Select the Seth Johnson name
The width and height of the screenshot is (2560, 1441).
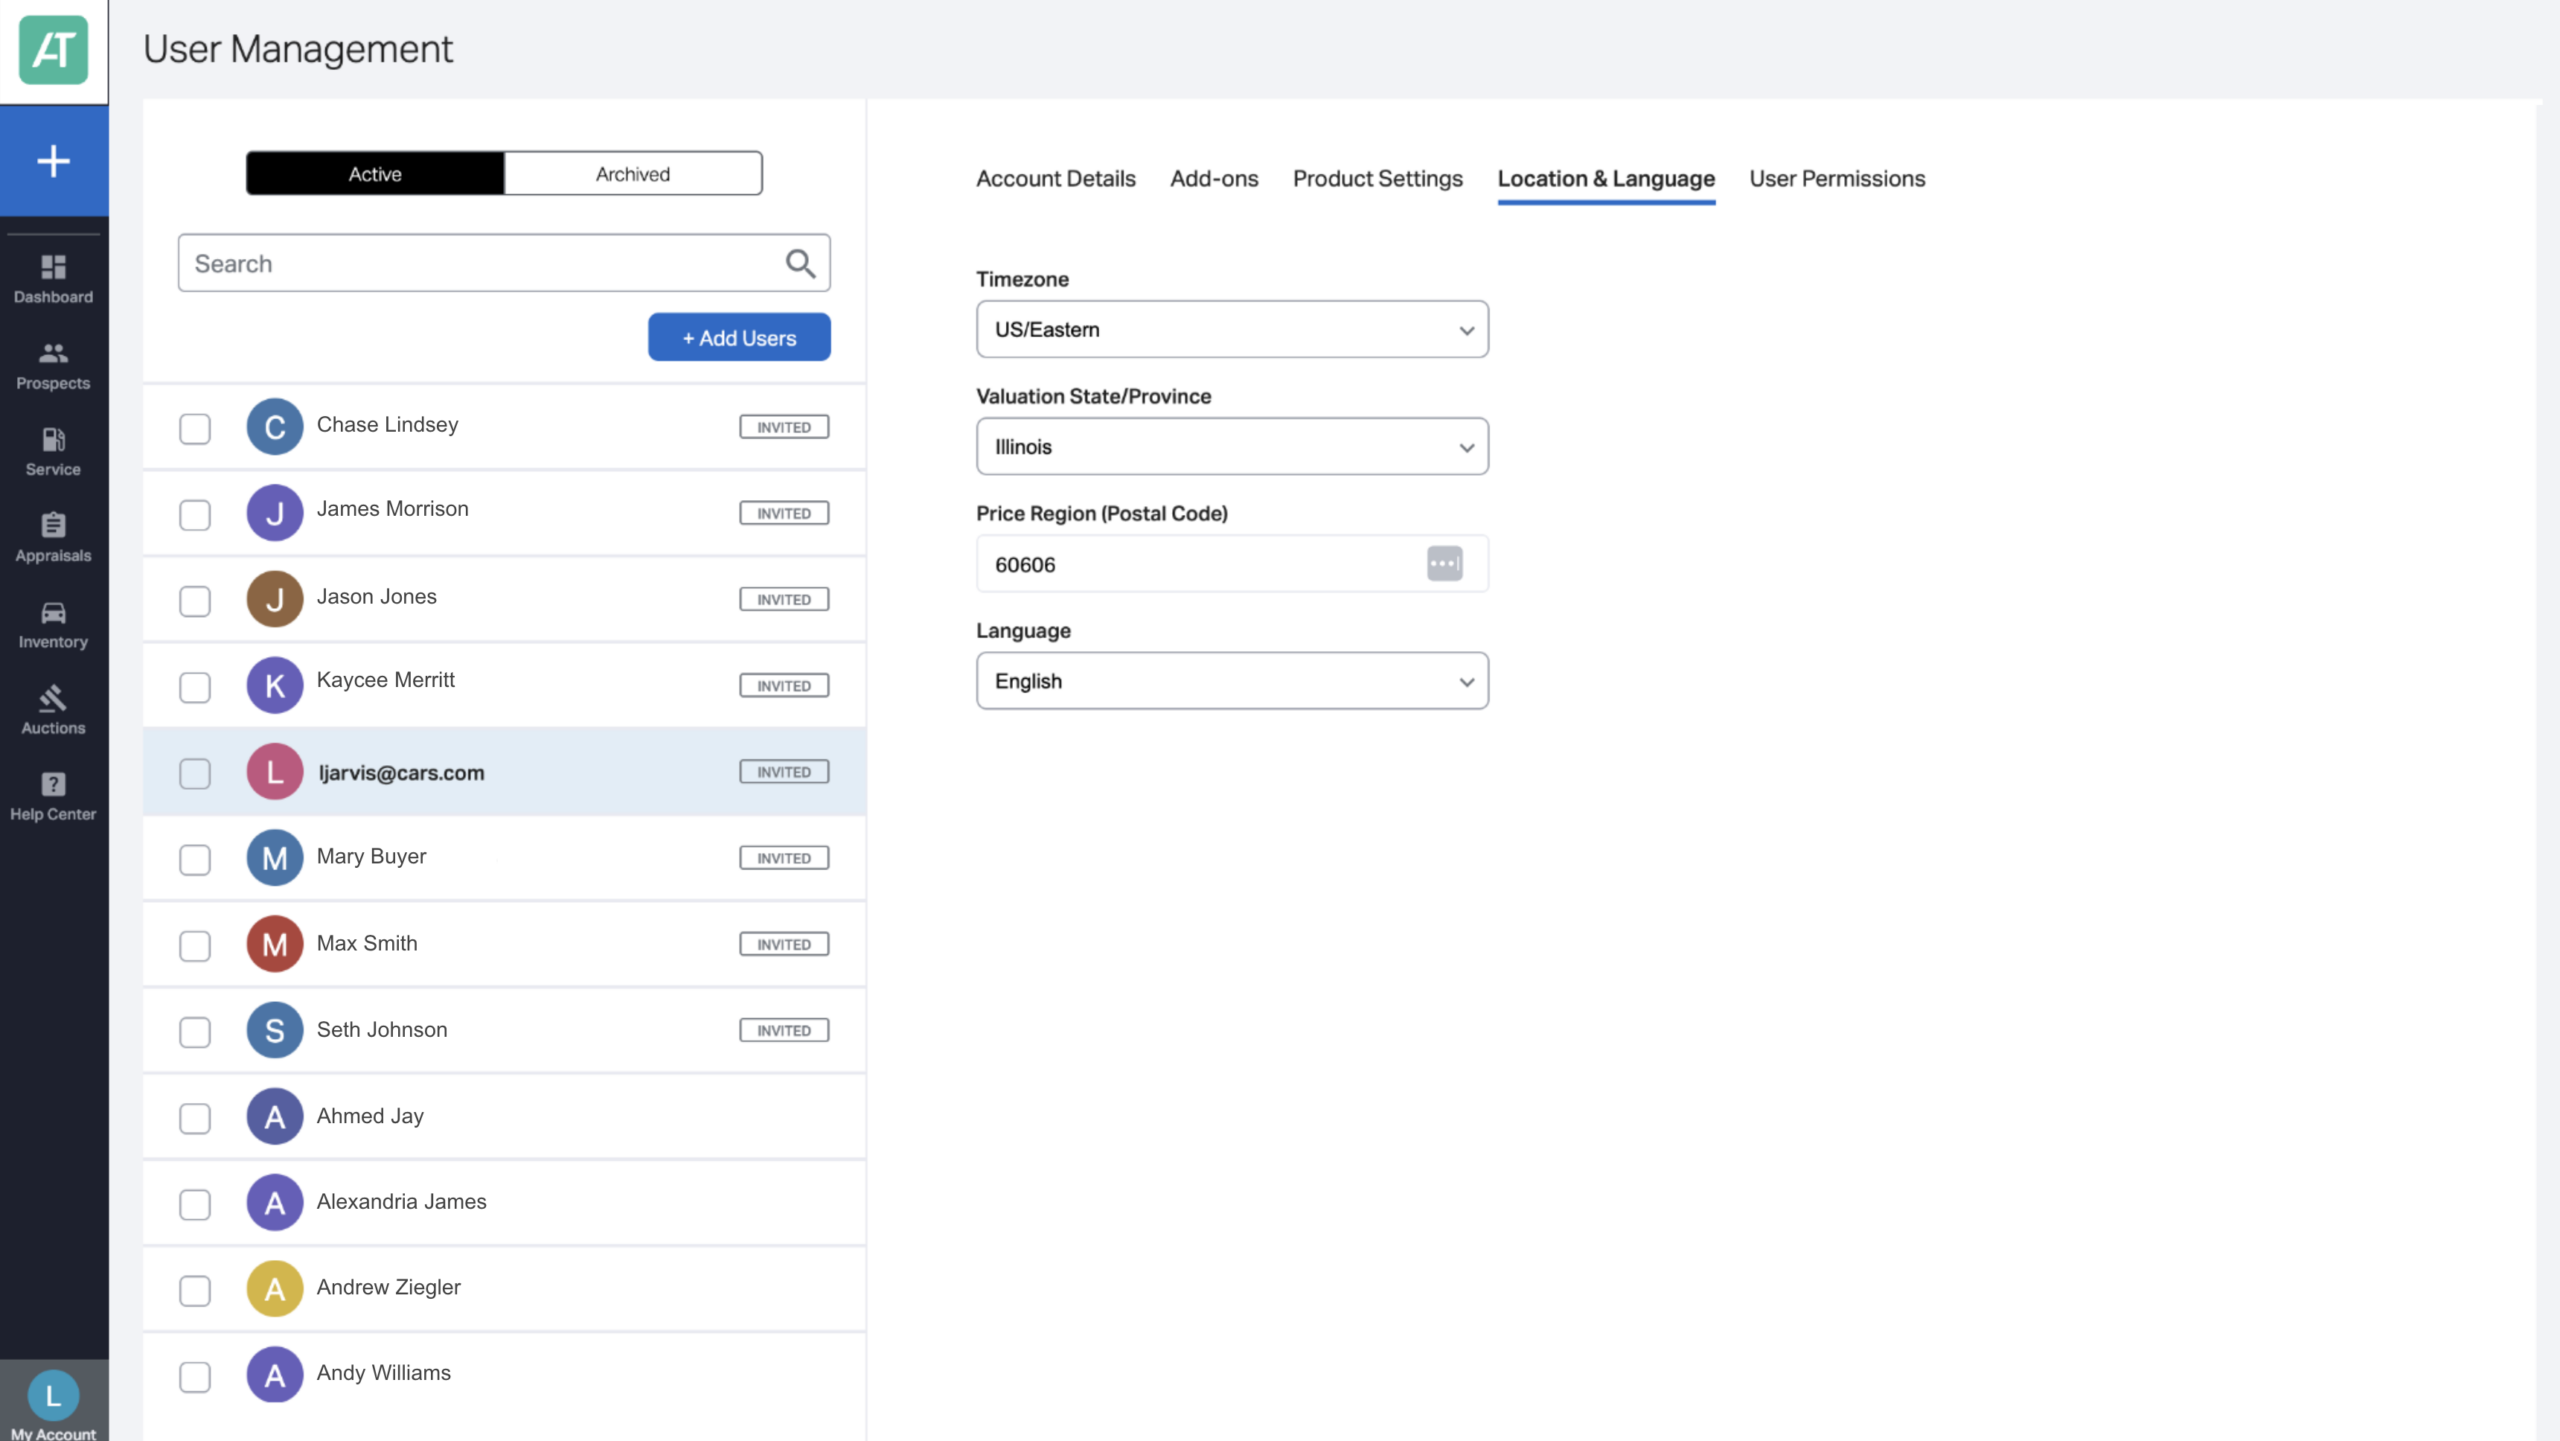(382, 1029)
